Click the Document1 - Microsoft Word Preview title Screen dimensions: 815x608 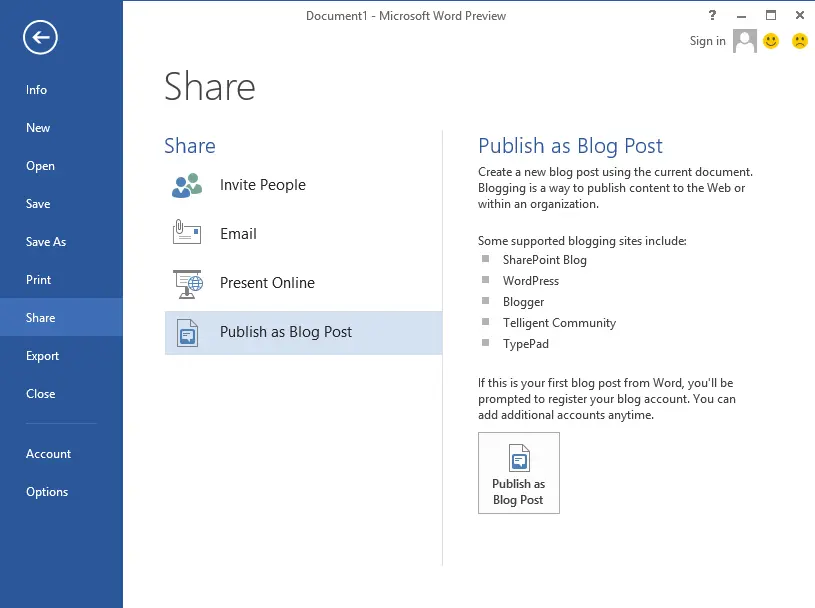406,16
